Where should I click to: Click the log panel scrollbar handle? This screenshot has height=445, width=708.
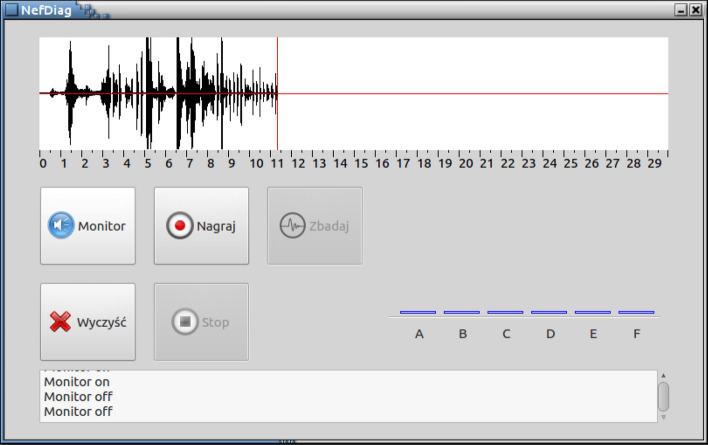pyautogui.click(x=663, y=396)
